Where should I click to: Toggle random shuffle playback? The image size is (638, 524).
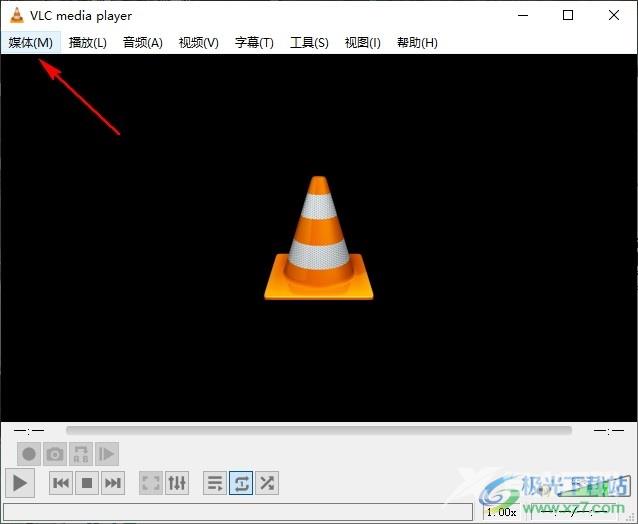267,483
